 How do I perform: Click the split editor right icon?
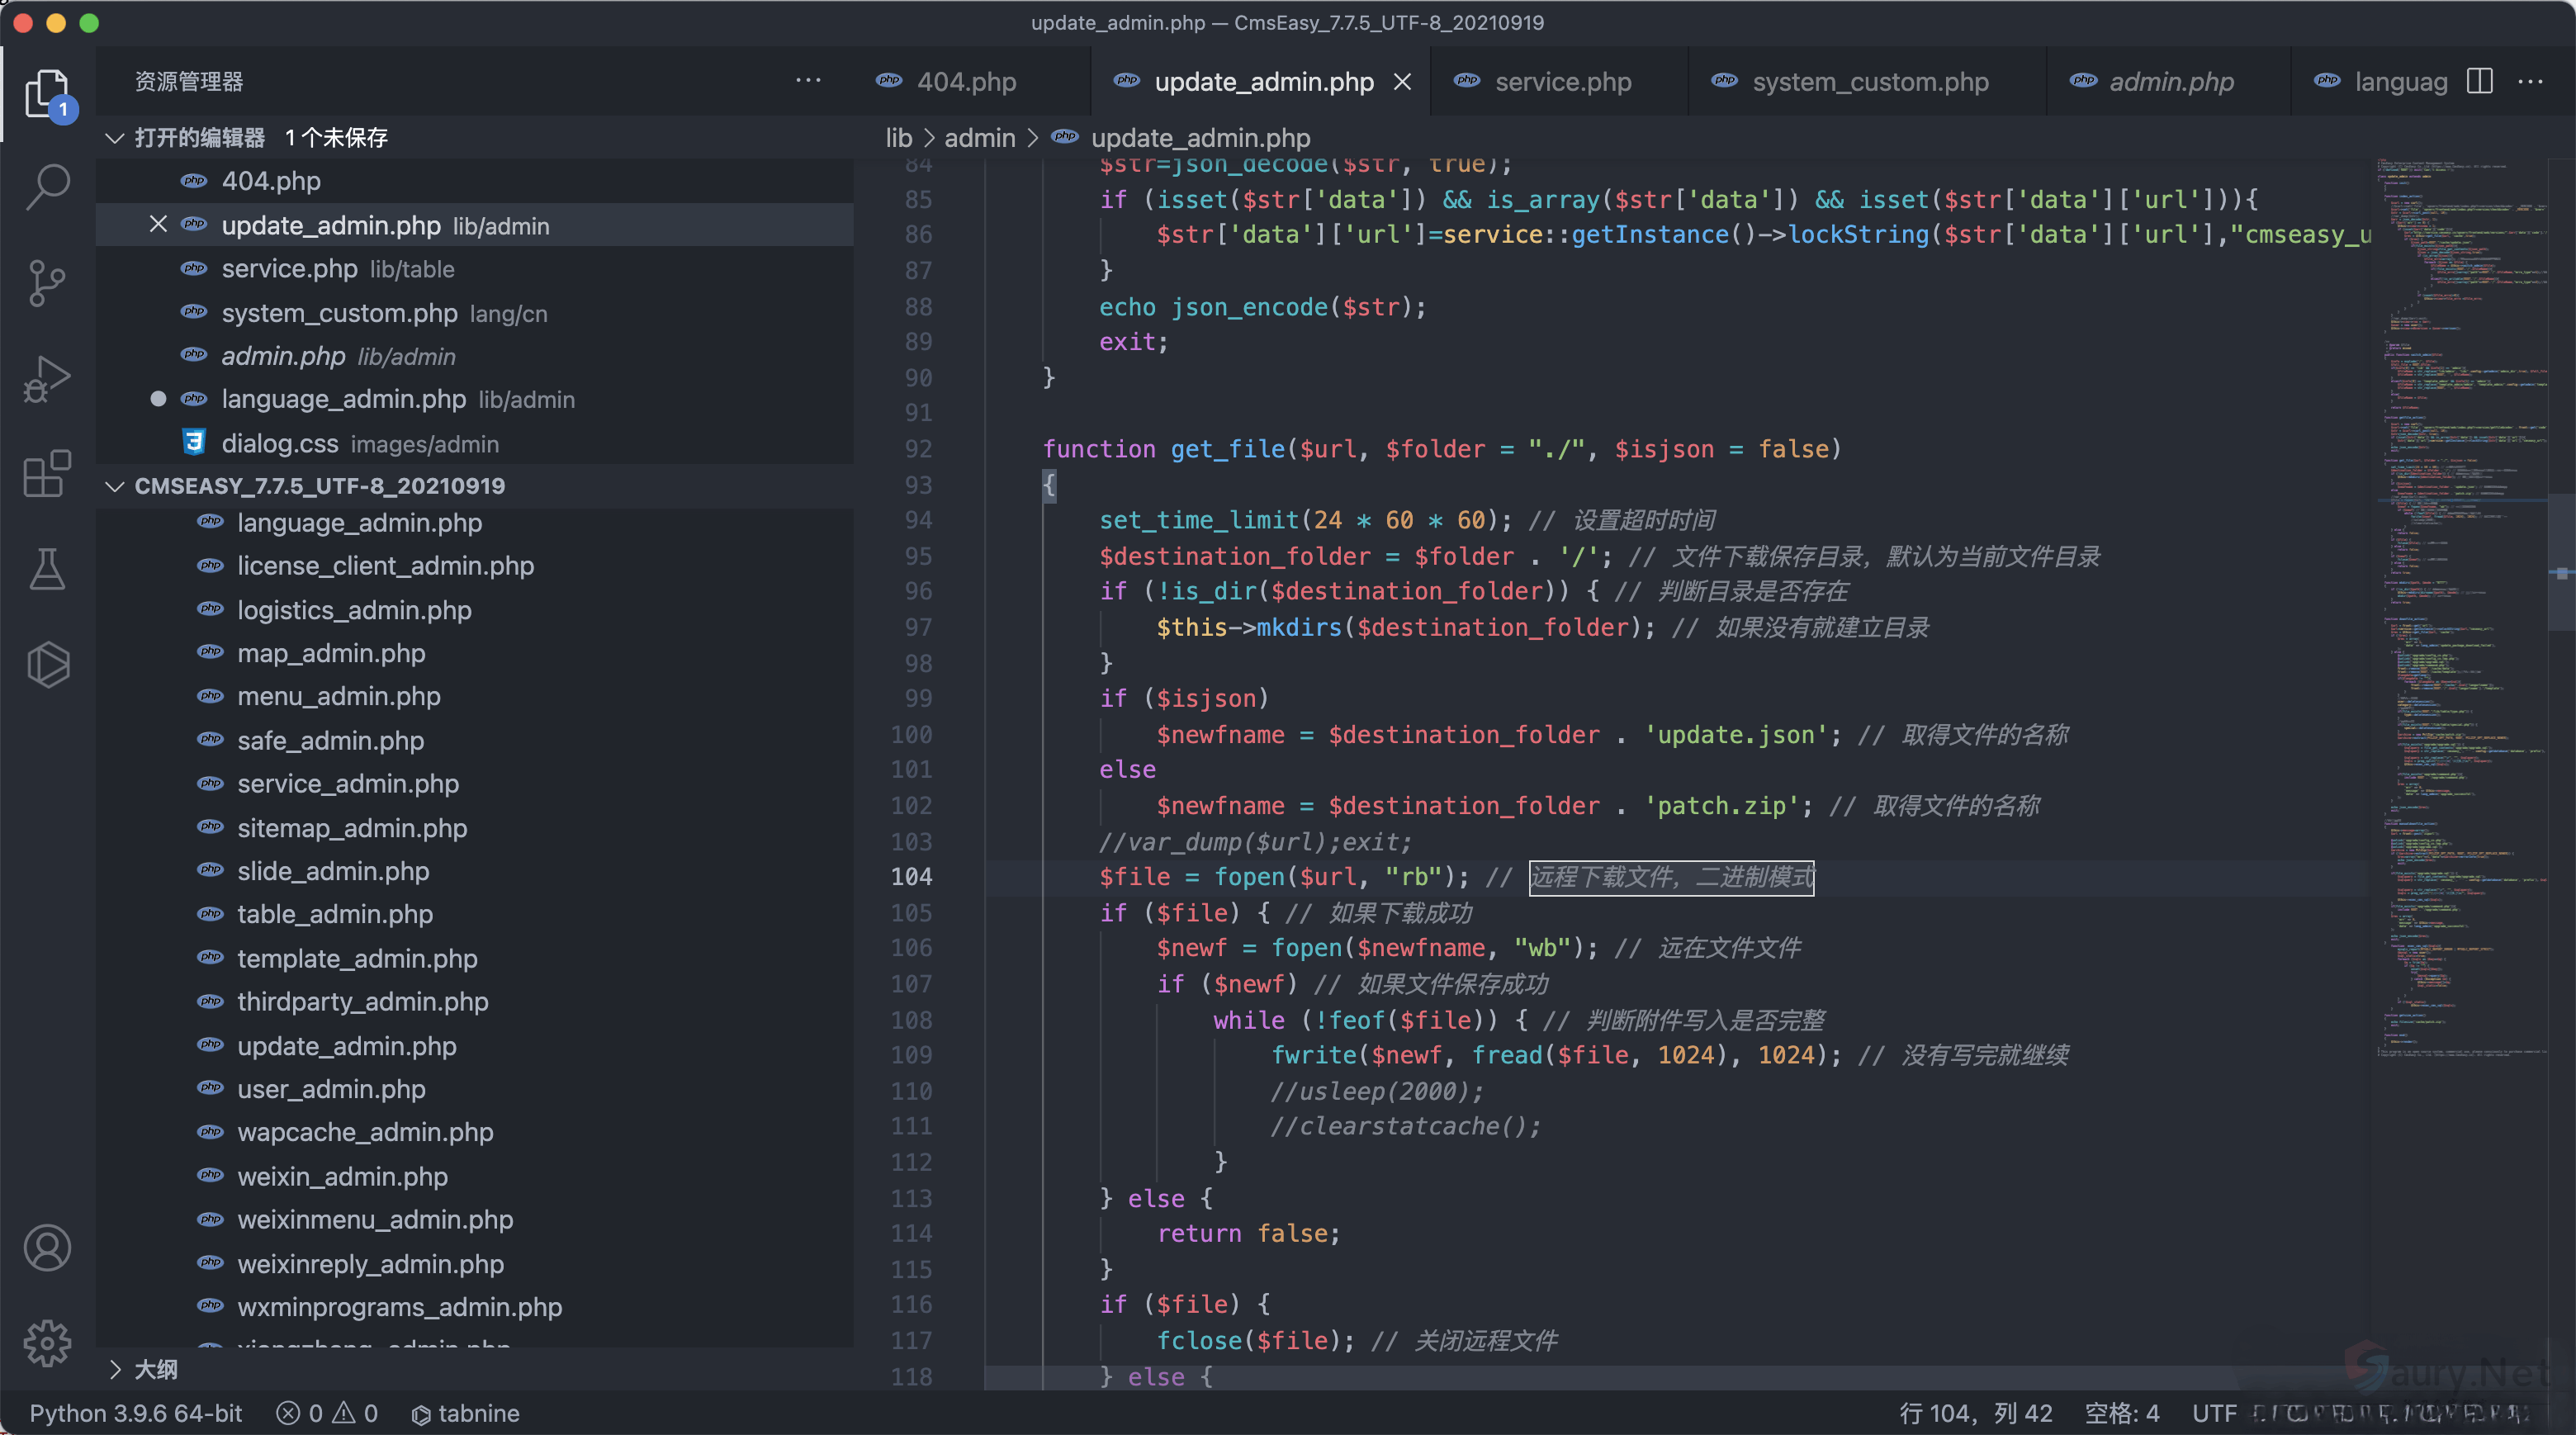pos(2480,81)
